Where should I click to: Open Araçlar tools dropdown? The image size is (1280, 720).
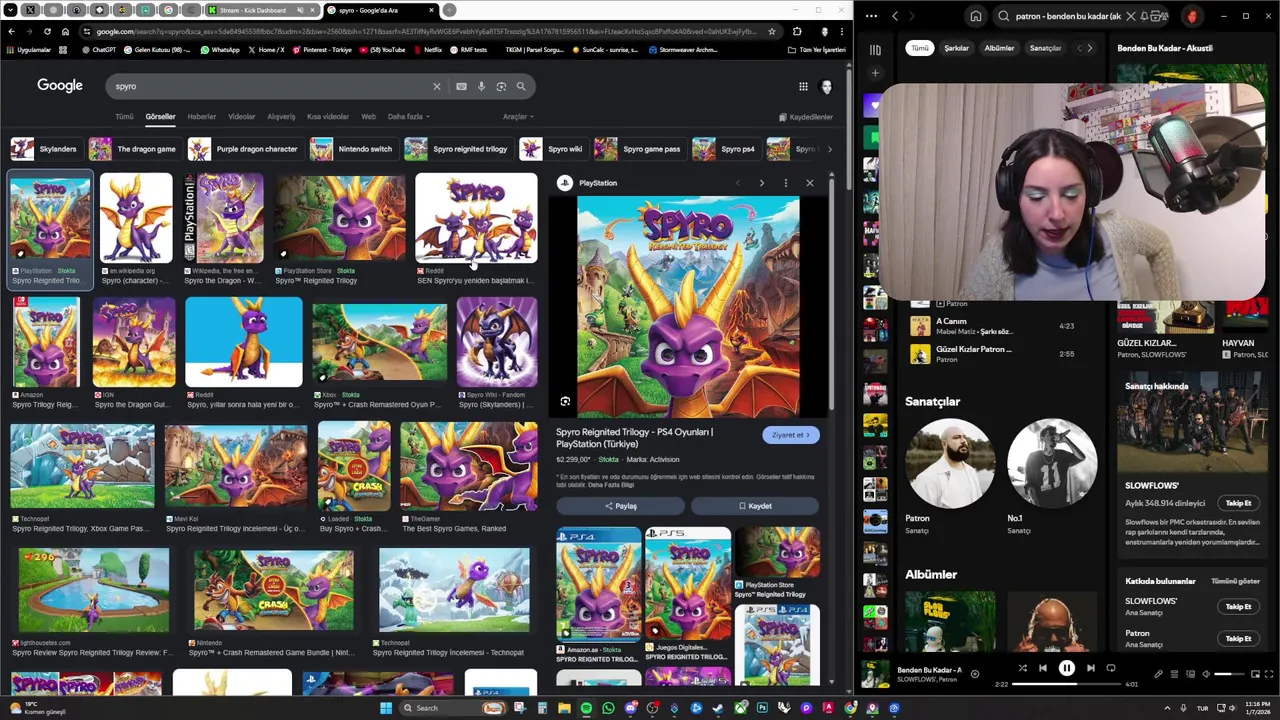[517, 116]
